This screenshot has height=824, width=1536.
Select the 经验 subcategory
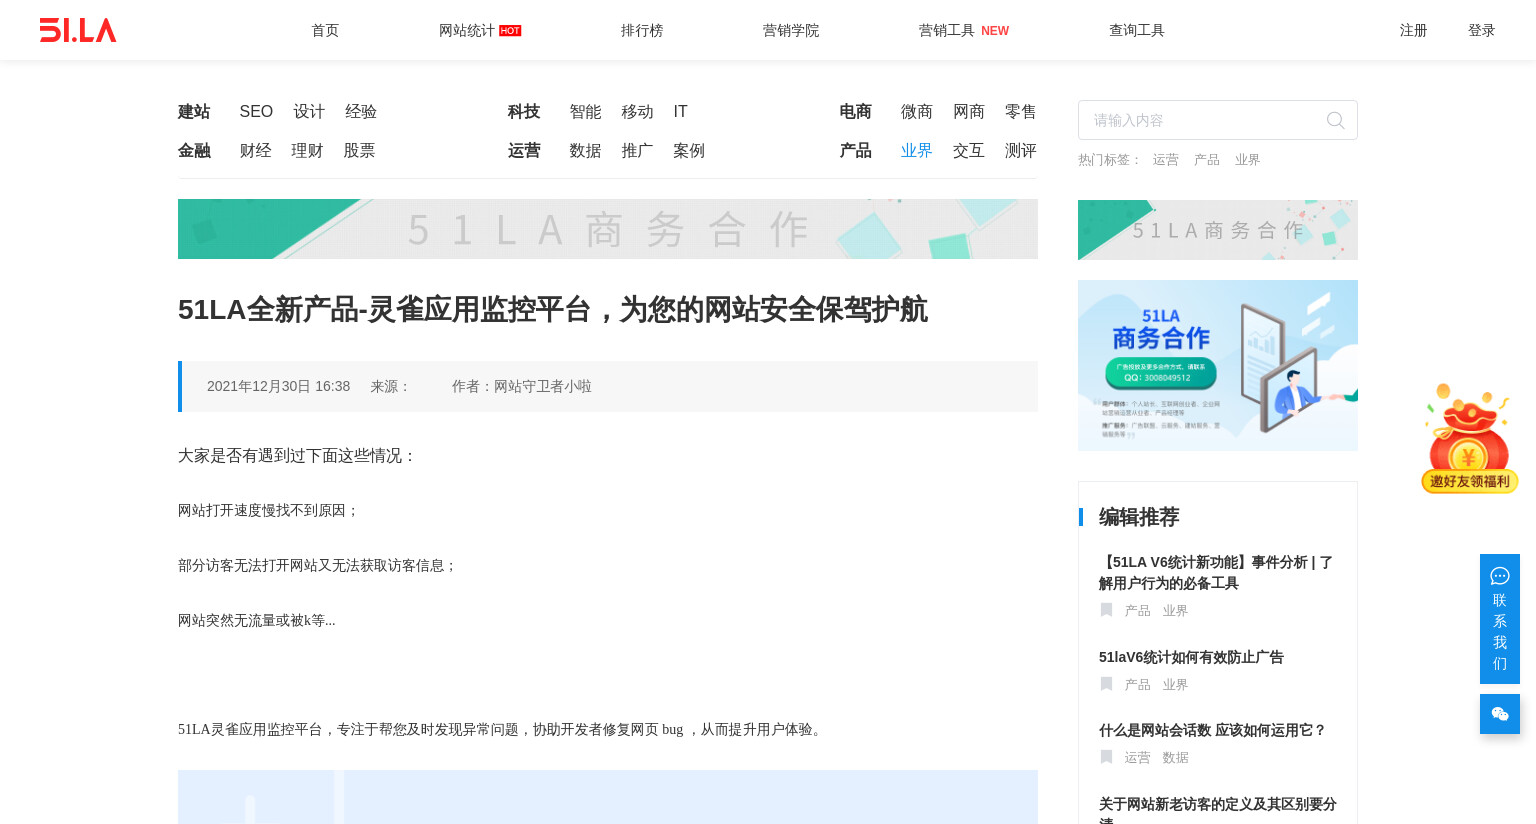(x=361, y=112)
